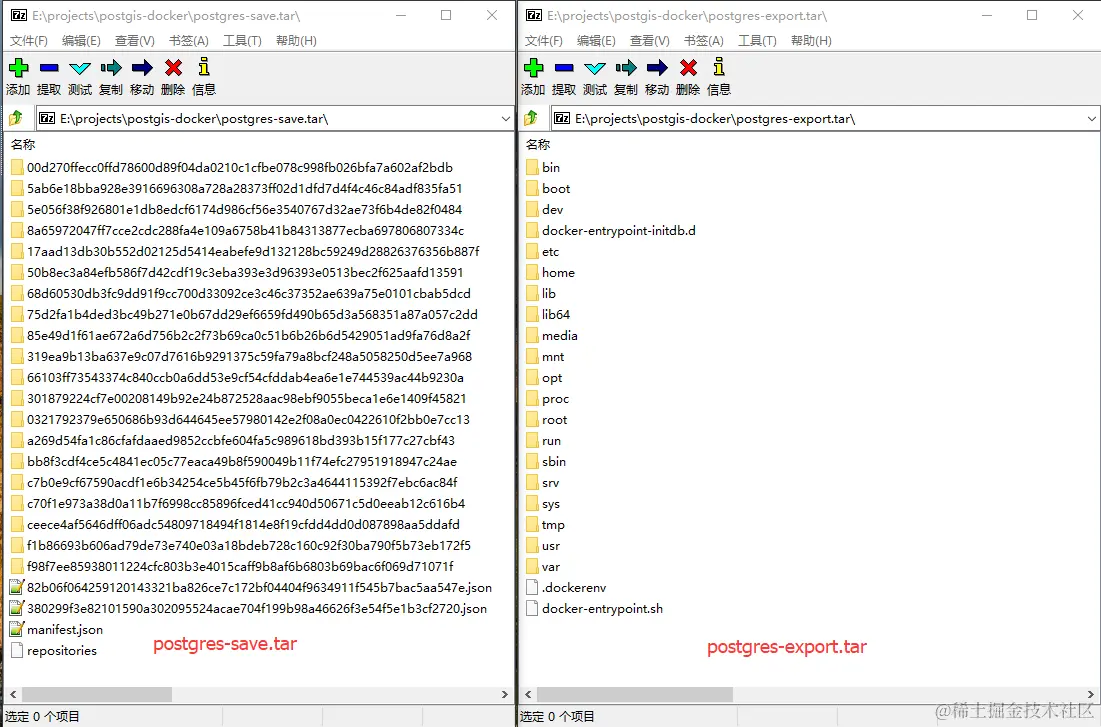The height and width of the screenshot is (727, 1101).
Task: Select the Extract (提取) toolbar icon
Action: click(48, 68)
